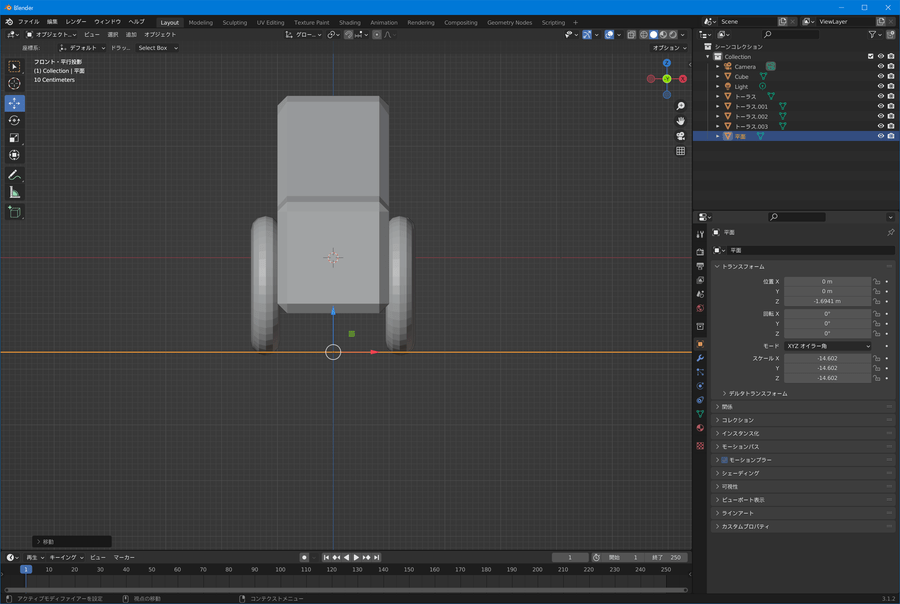Screen dimensions: 900x604
Task: Select the Measure tool
Action: [14, 192]
